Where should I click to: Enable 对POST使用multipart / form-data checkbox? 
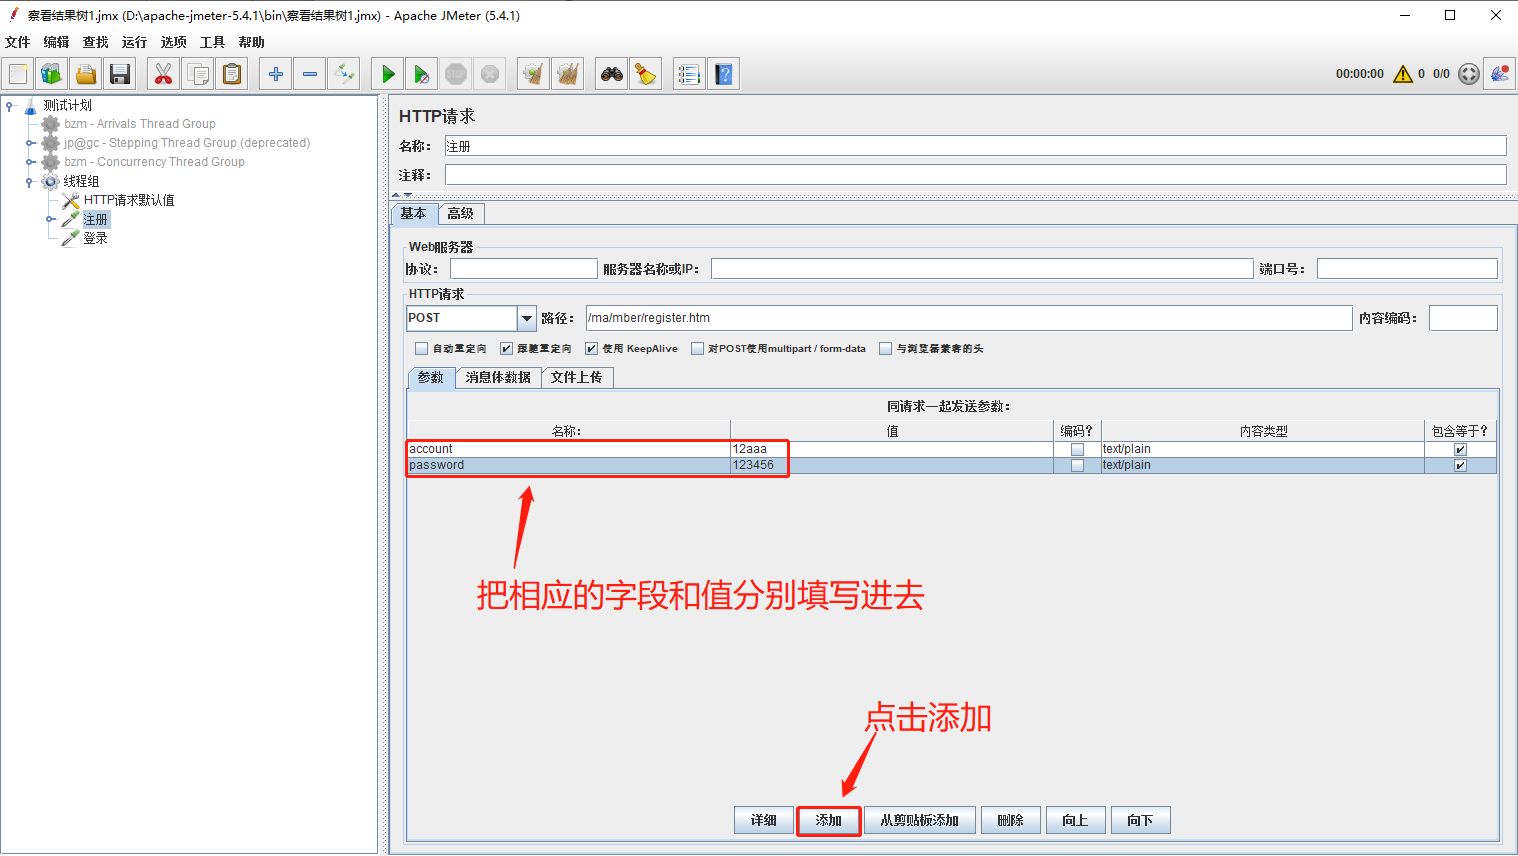click(697, 349)
